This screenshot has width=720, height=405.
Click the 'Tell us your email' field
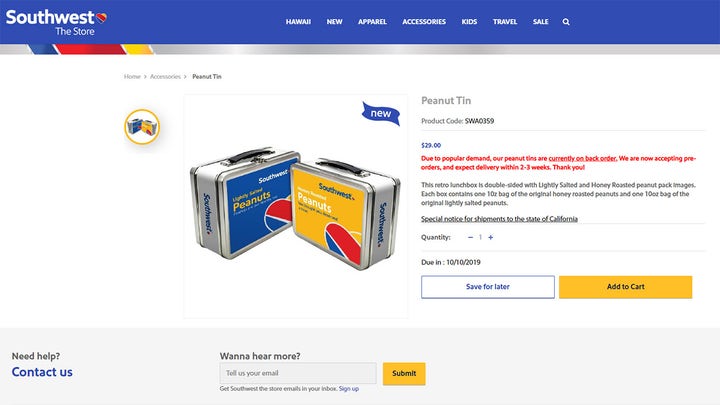[x=298, y=373]
